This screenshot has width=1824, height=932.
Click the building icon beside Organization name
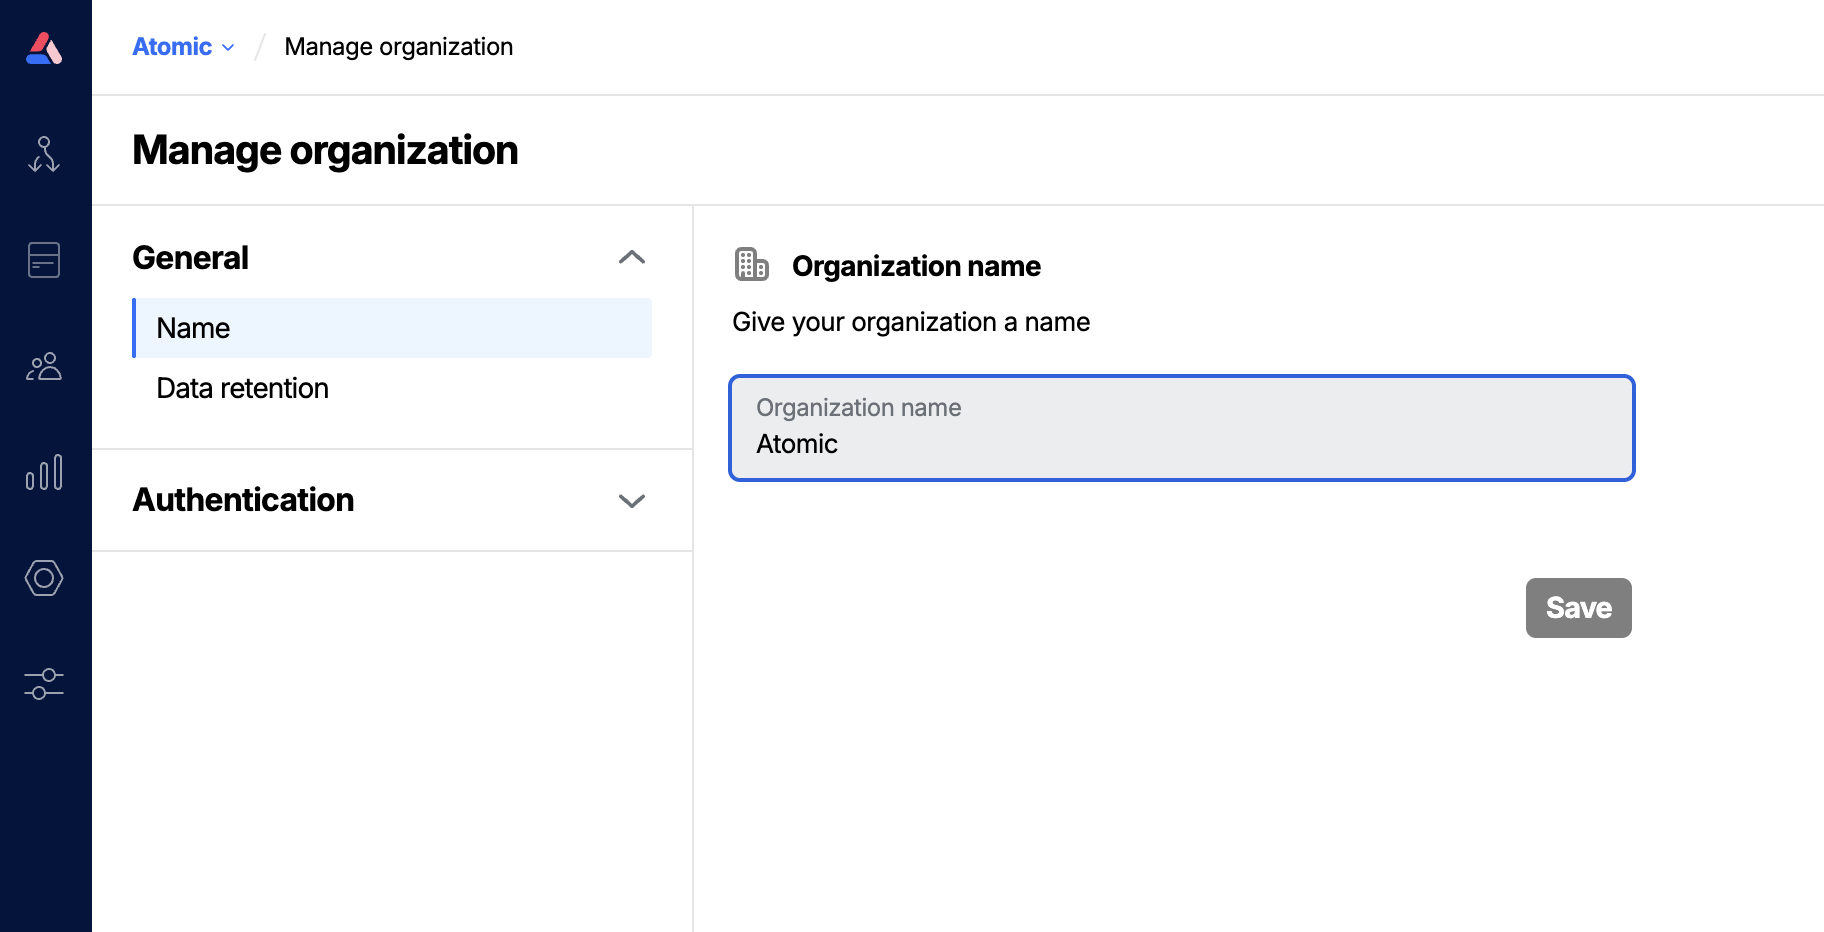click(x=752, y=264)
